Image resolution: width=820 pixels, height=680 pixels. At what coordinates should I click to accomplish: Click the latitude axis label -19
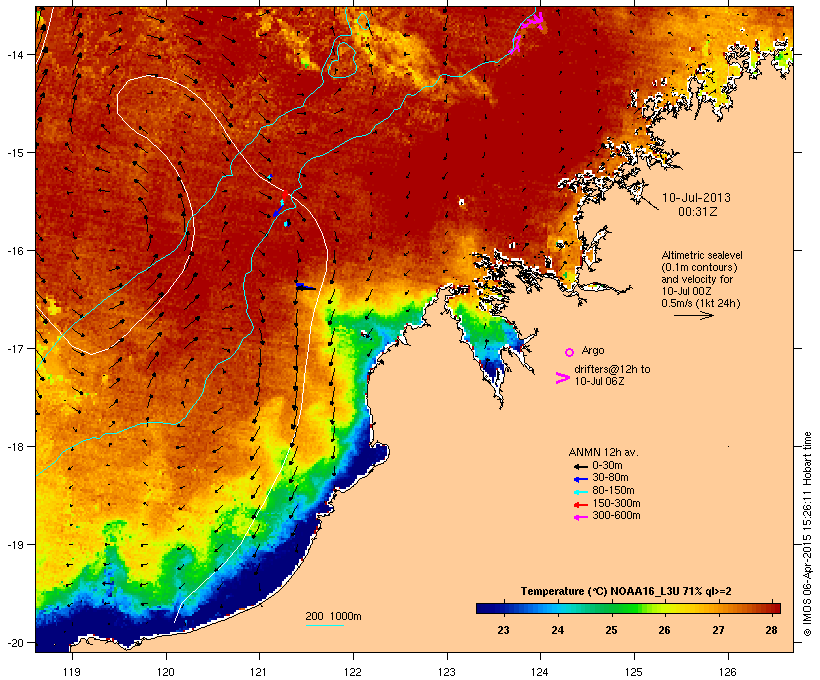(x=15, y=545)
